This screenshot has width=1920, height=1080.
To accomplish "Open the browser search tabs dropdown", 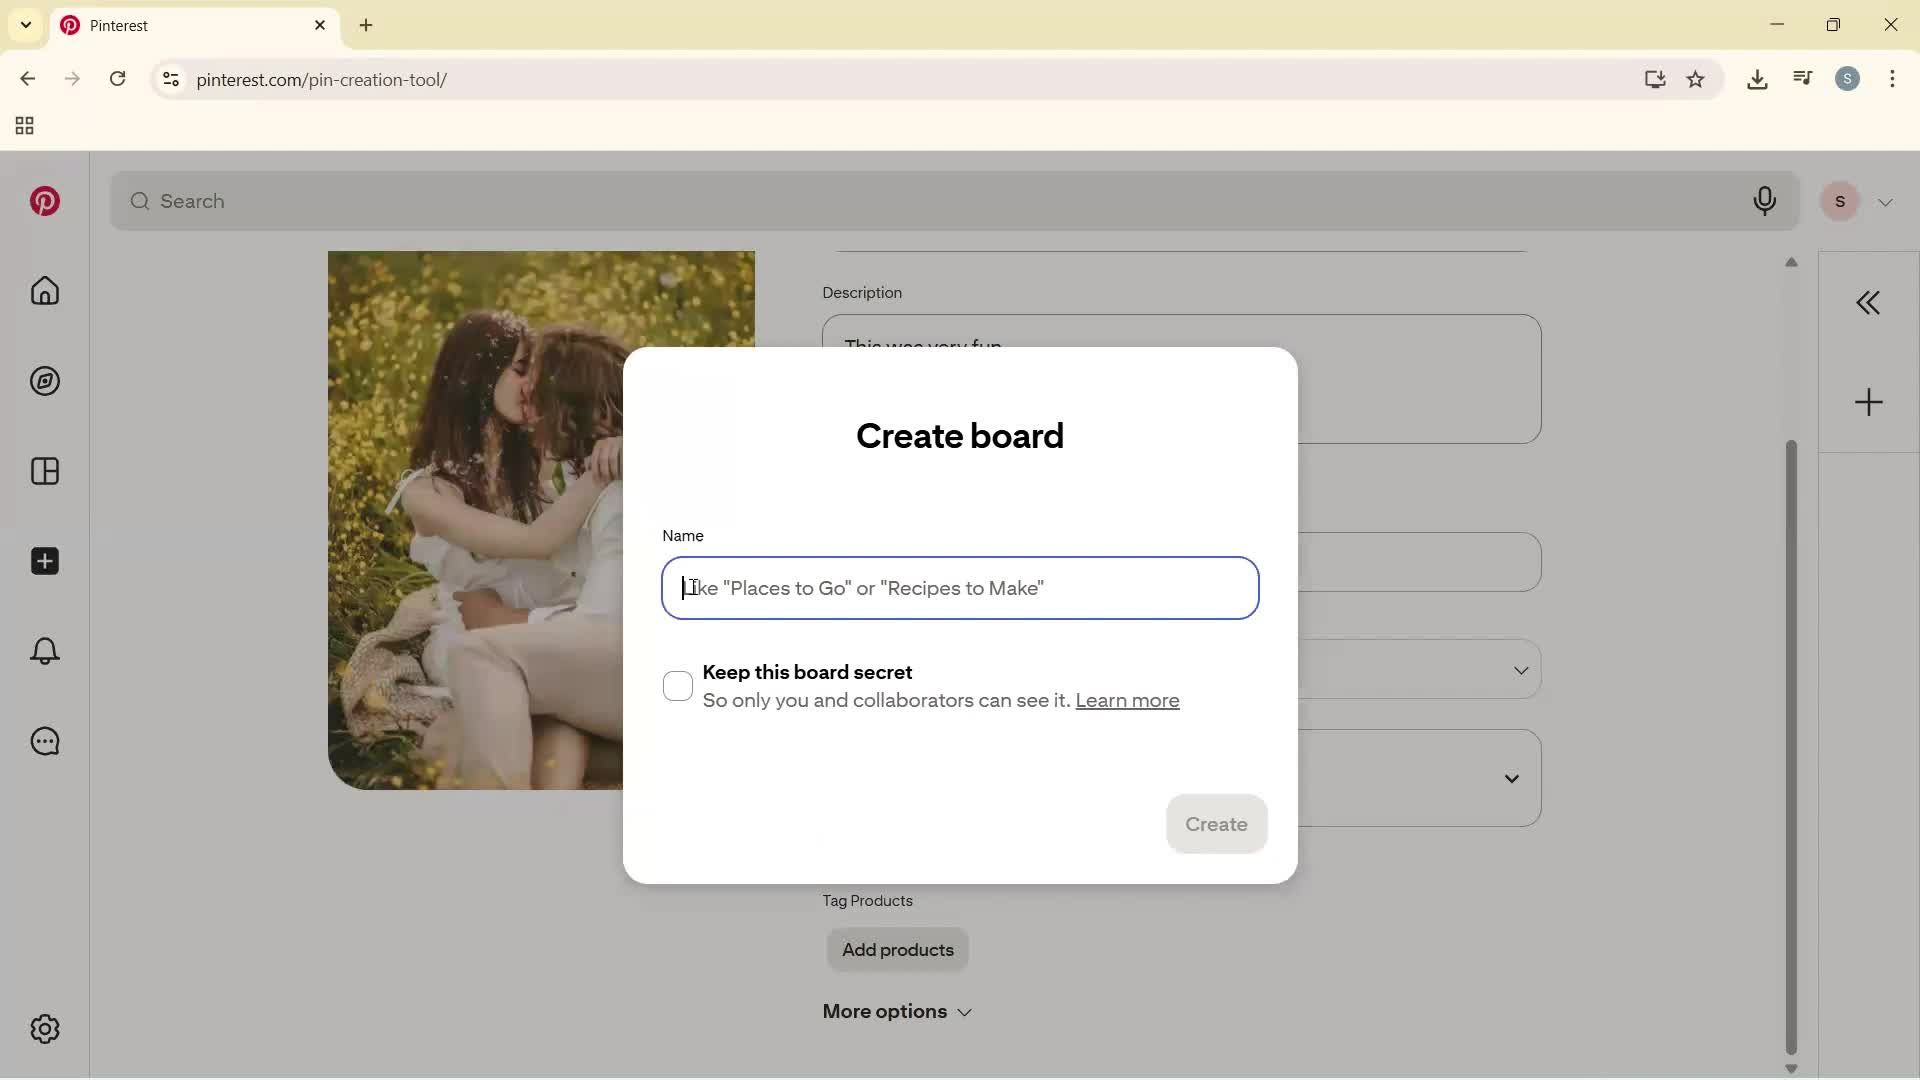I will click(x=25, y=25).
